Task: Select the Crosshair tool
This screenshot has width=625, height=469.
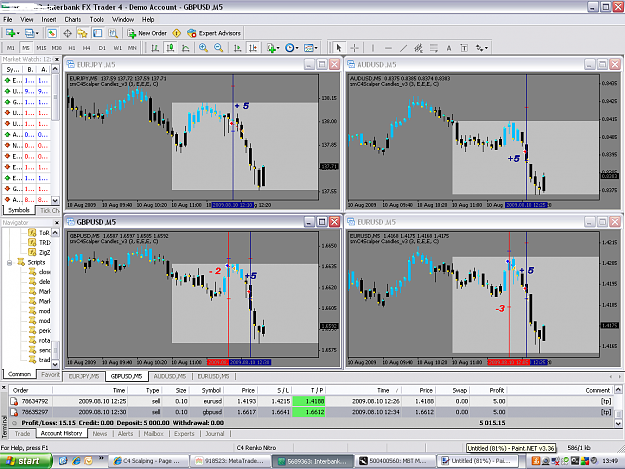Action: [354, 48]
